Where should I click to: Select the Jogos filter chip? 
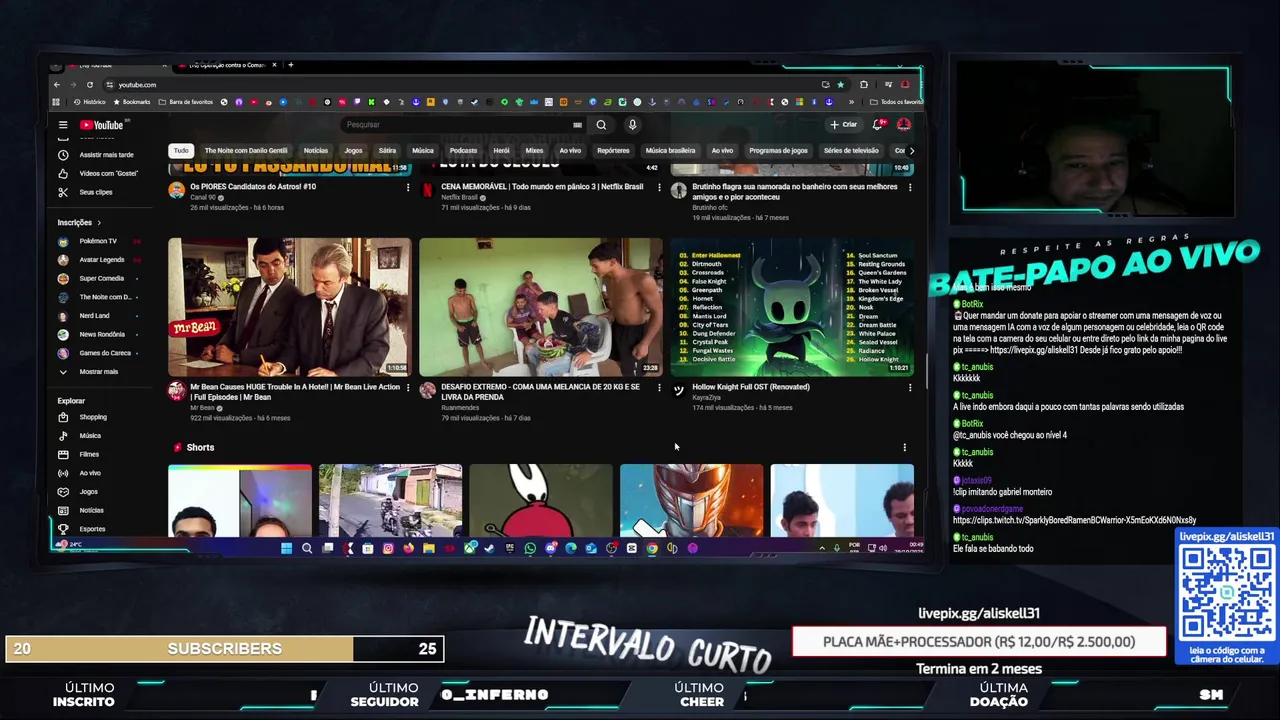click(354, 151)
